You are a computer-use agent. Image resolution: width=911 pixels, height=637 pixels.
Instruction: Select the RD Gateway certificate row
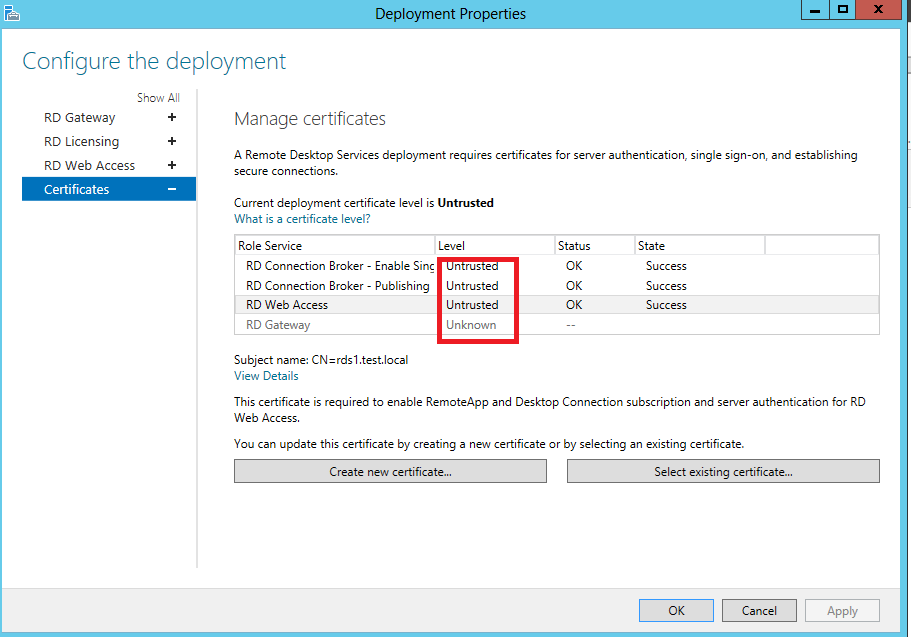click(557, 324)
